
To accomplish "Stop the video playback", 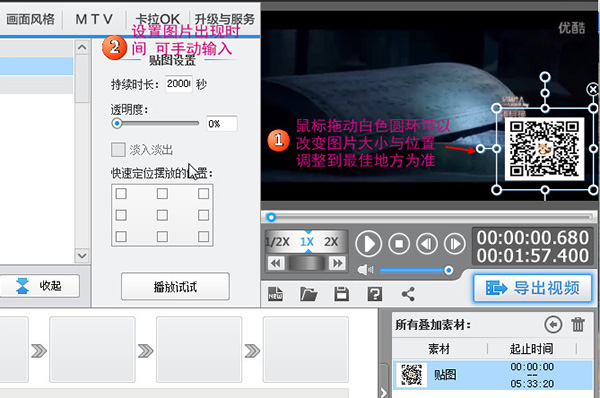I will pos(399,244).
